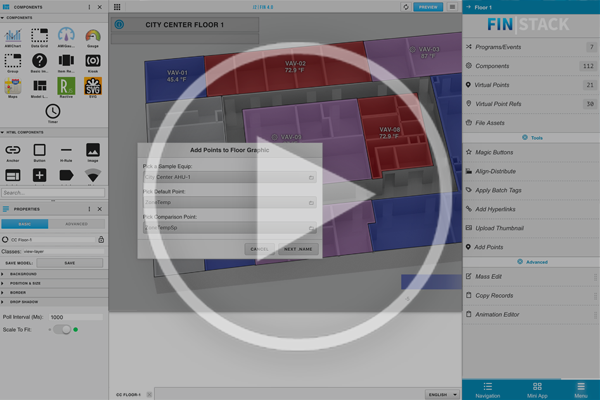Select the Button HTML component icon
Screen dimensions: 600x400
(x=39, y=150)
